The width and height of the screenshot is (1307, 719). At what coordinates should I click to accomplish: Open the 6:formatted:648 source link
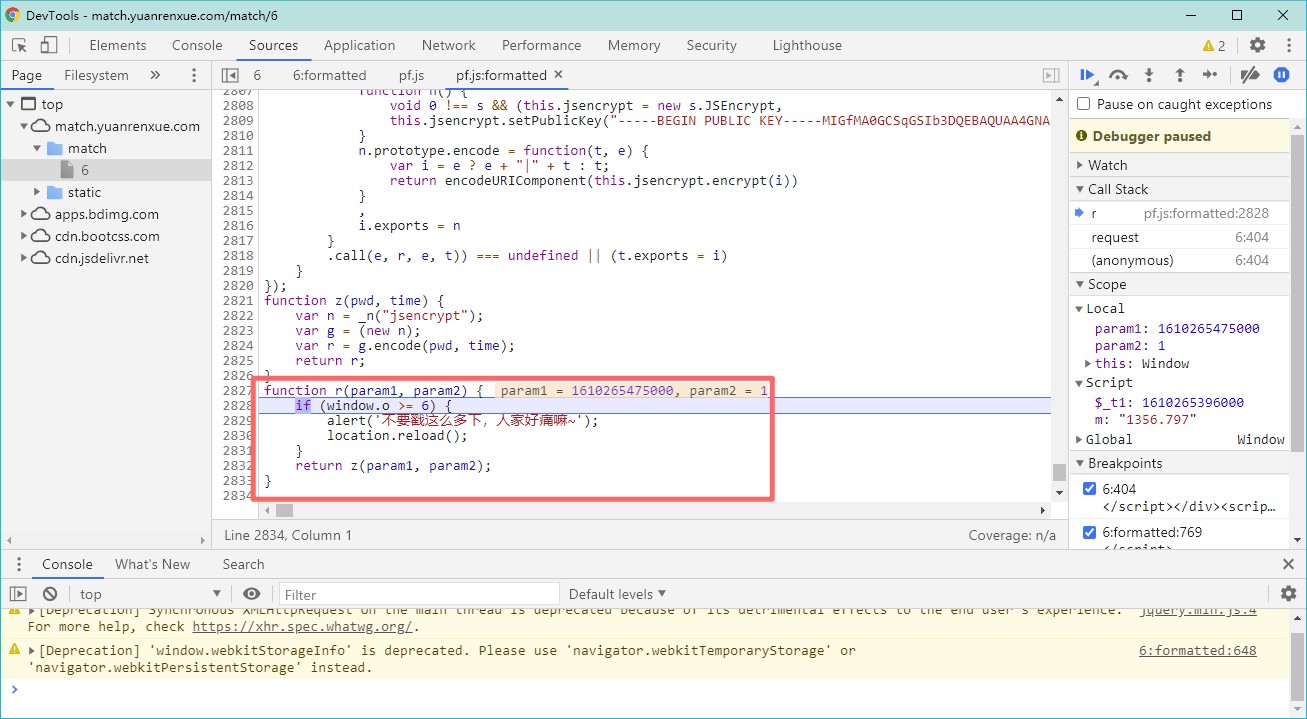coord(1198,650)
